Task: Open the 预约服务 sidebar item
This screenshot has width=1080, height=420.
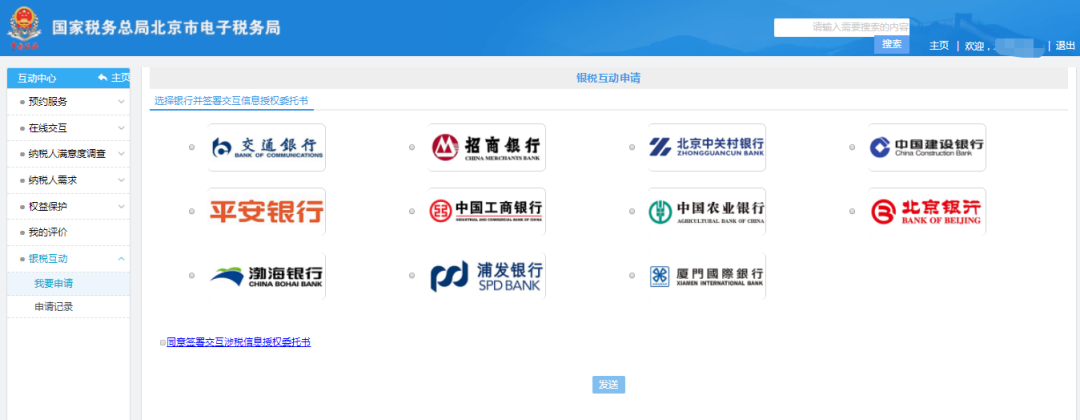Action: pos(69,101)
